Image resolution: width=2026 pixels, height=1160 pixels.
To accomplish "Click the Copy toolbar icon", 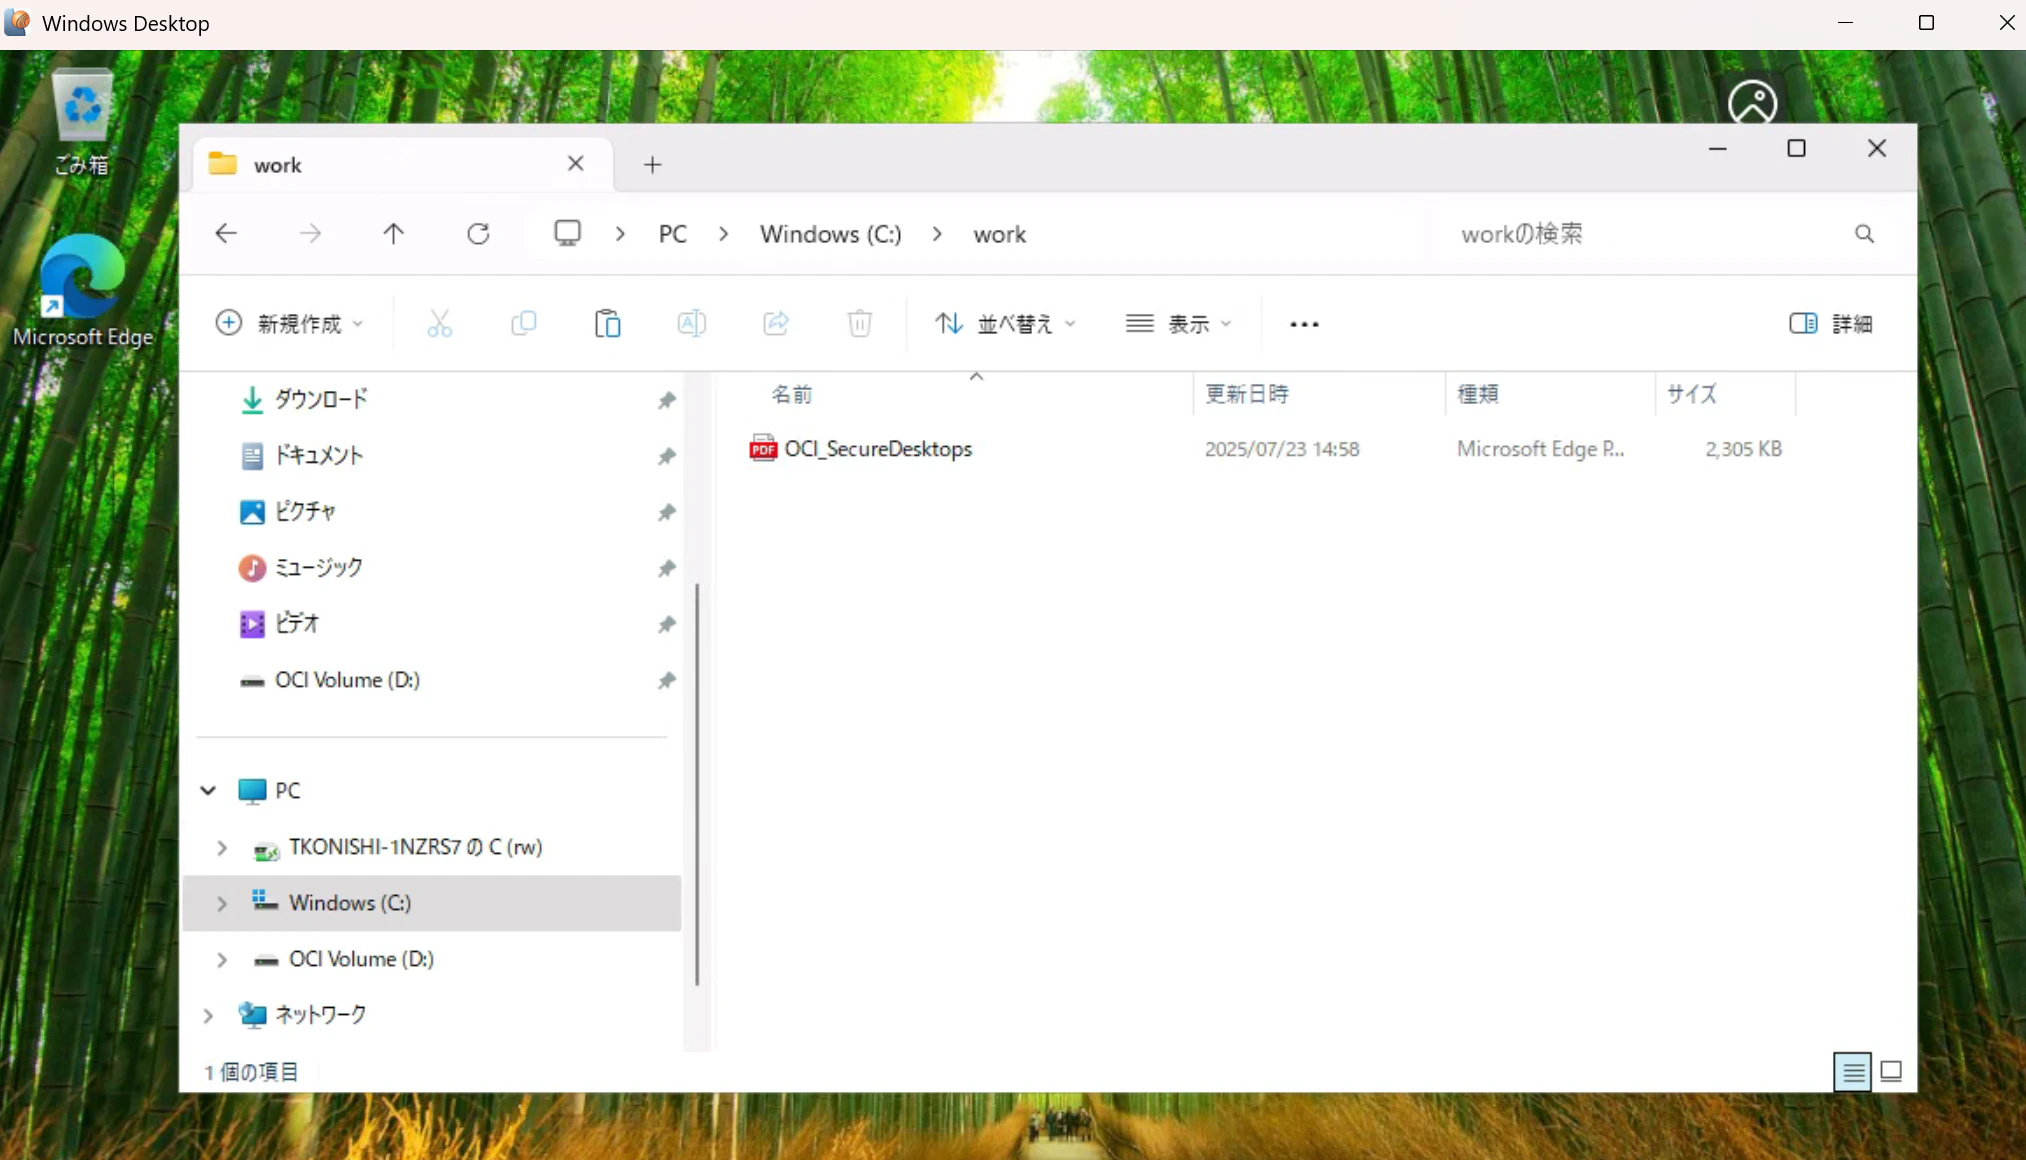I will tap(524, 324).
